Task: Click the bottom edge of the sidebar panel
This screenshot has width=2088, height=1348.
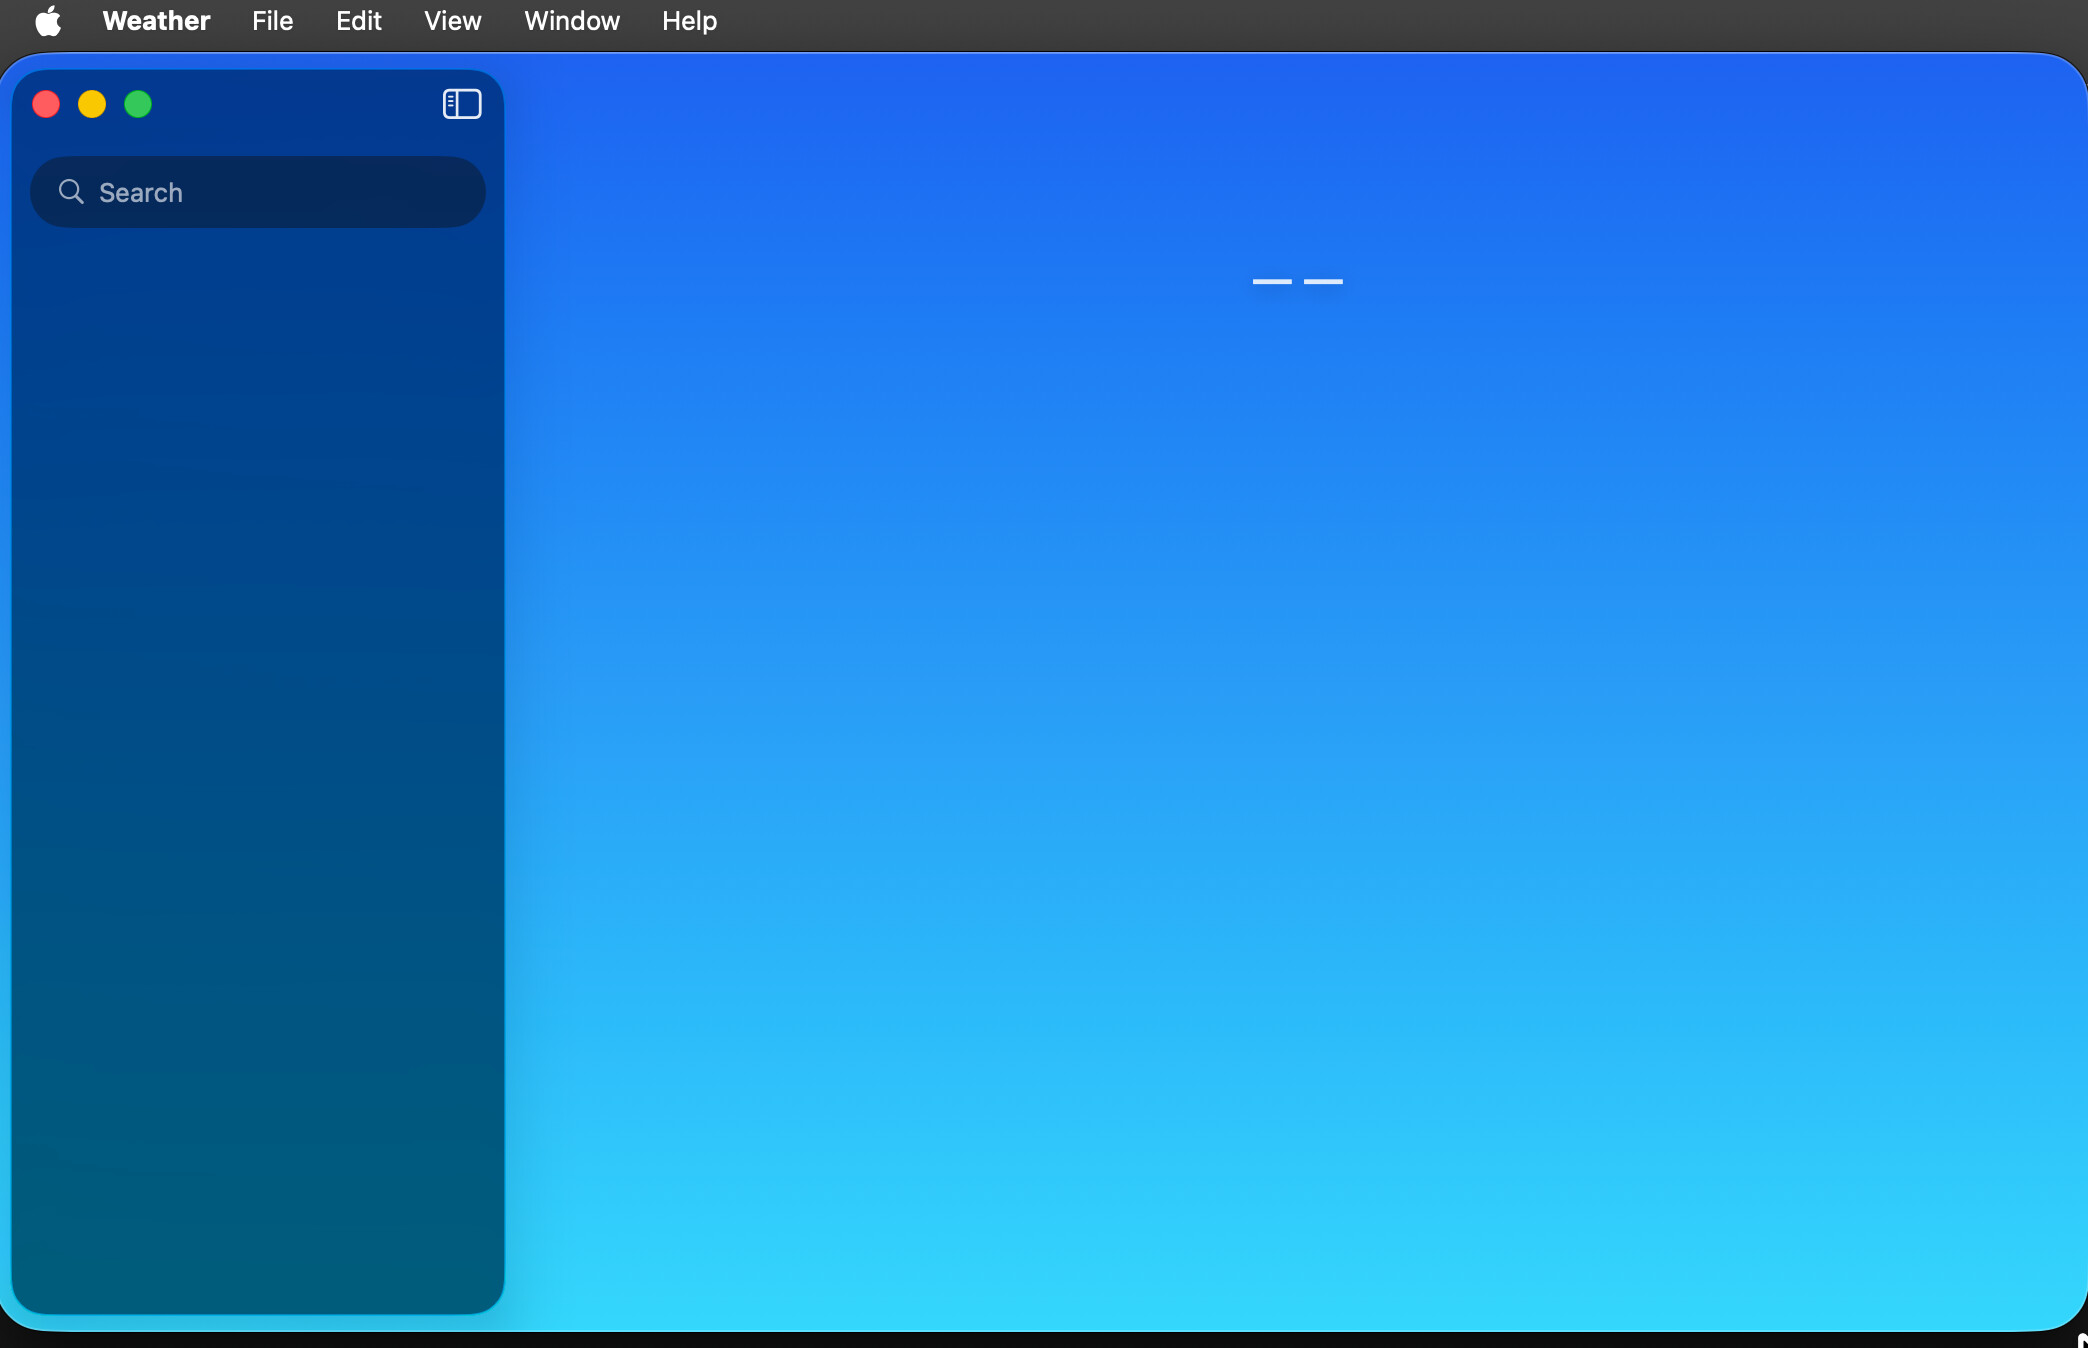Action: (x=257, y=1308)
